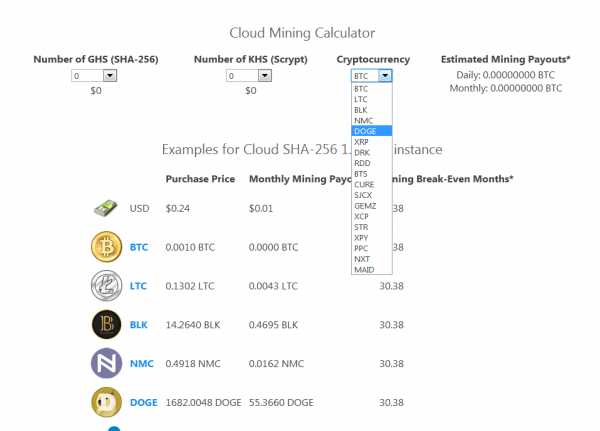Click the Estimated Mining Payouts label
The image size is (600, 431).
(x=505, y=59)
